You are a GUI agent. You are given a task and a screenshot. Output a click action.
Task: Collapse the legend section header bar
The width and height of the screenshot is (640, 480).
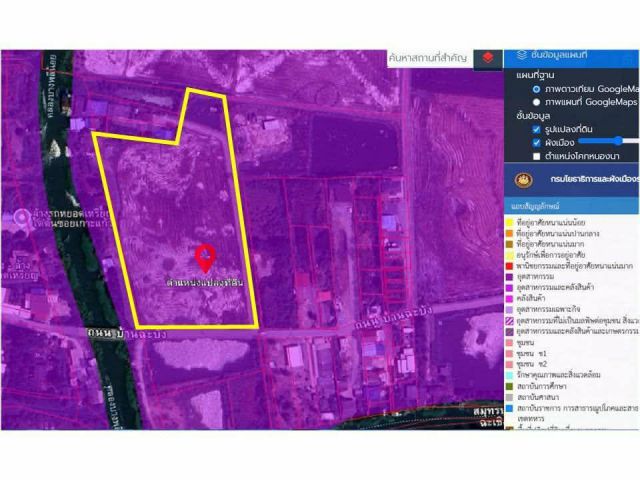tap(571, 207)
